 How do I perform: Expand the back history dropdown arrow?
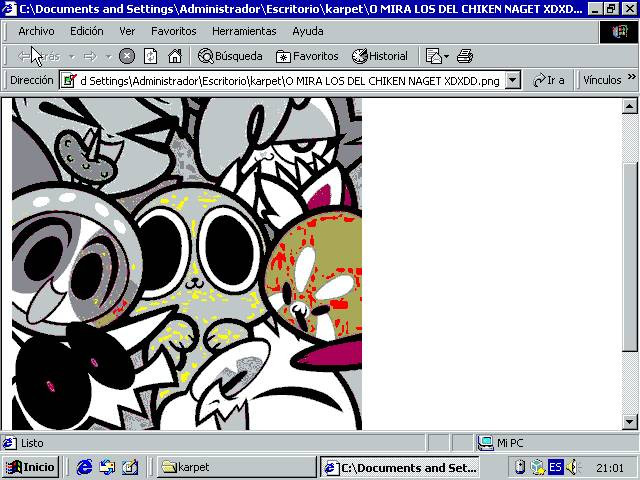72,56
